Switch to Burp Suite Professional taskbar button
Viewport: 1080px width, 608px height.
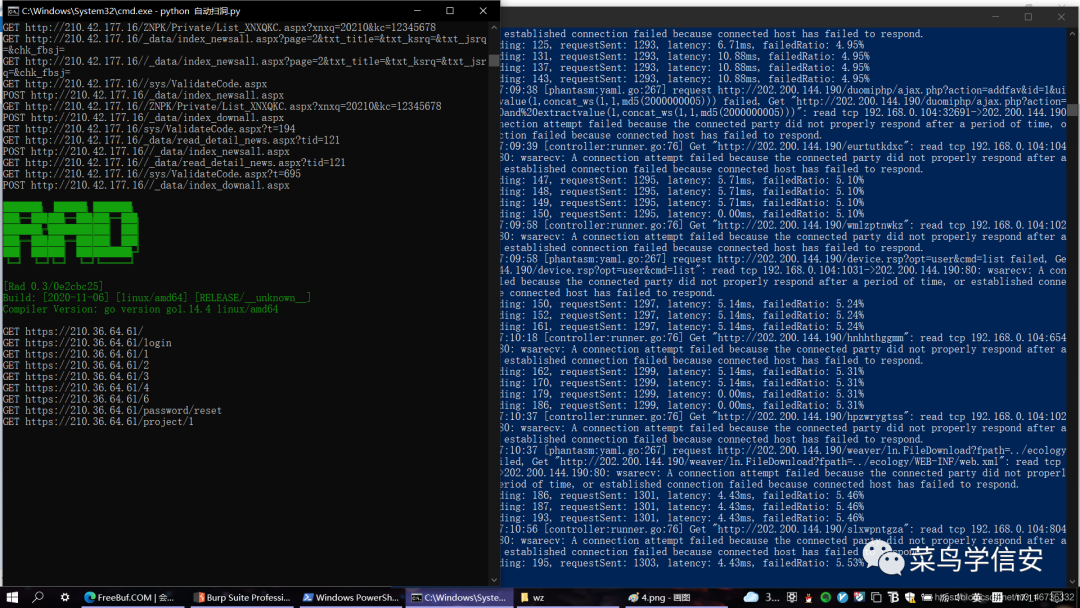pos(242,597)
